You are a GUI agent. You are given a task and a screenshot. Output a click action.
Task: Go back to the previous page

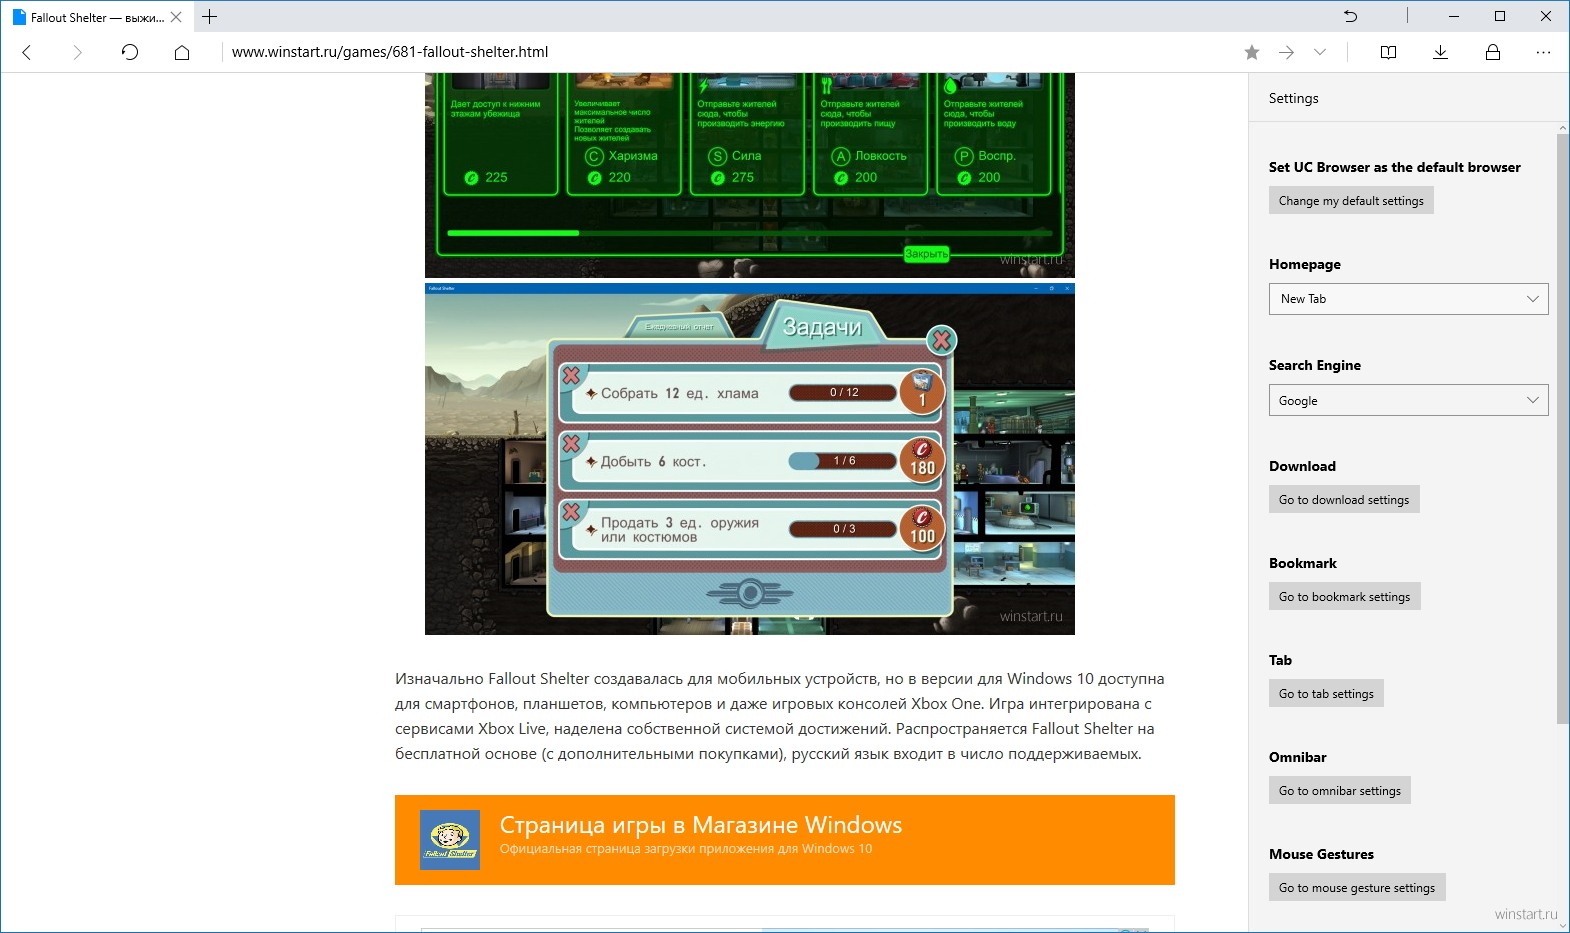pyautogui.click(x=27, y=52)
